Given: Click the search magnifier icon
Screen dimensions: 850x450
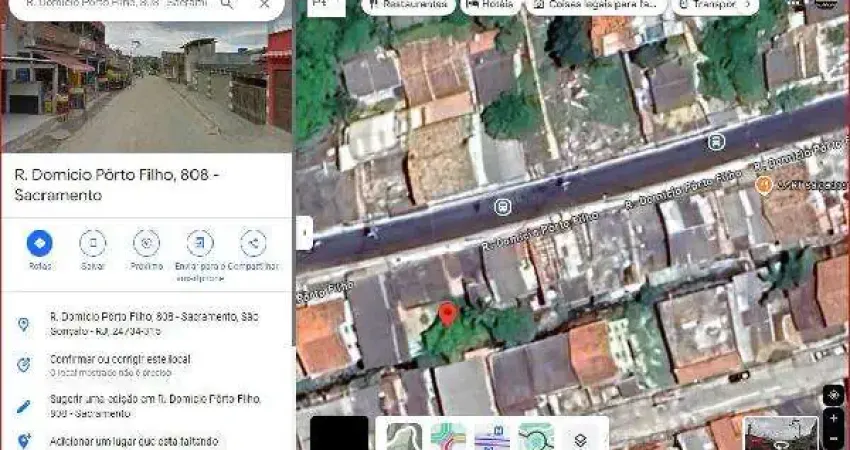Looking at the screenshot, I should (228, 4).
